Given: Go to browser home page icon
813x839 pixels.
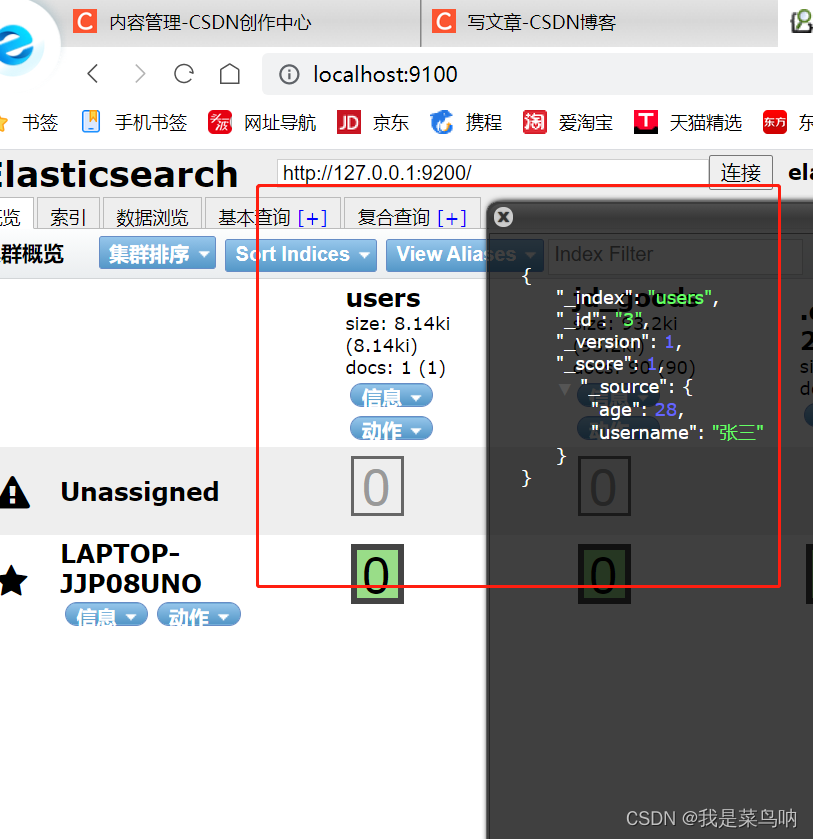Looking at the screenshot, I should [x=230, y=74].
